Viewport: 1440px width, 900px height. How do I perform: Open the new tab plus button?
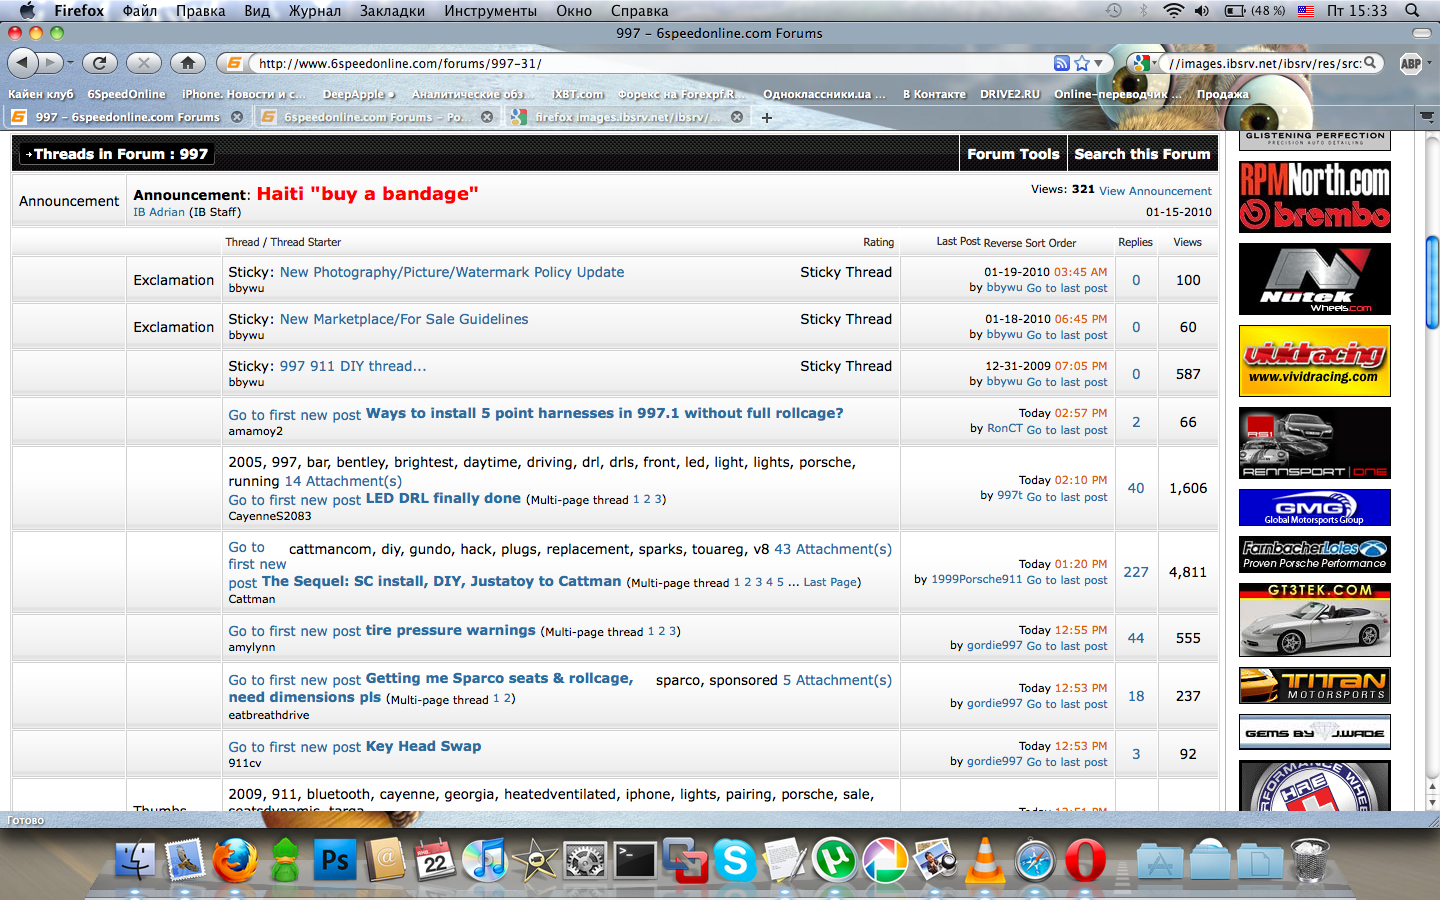(767, 117)
